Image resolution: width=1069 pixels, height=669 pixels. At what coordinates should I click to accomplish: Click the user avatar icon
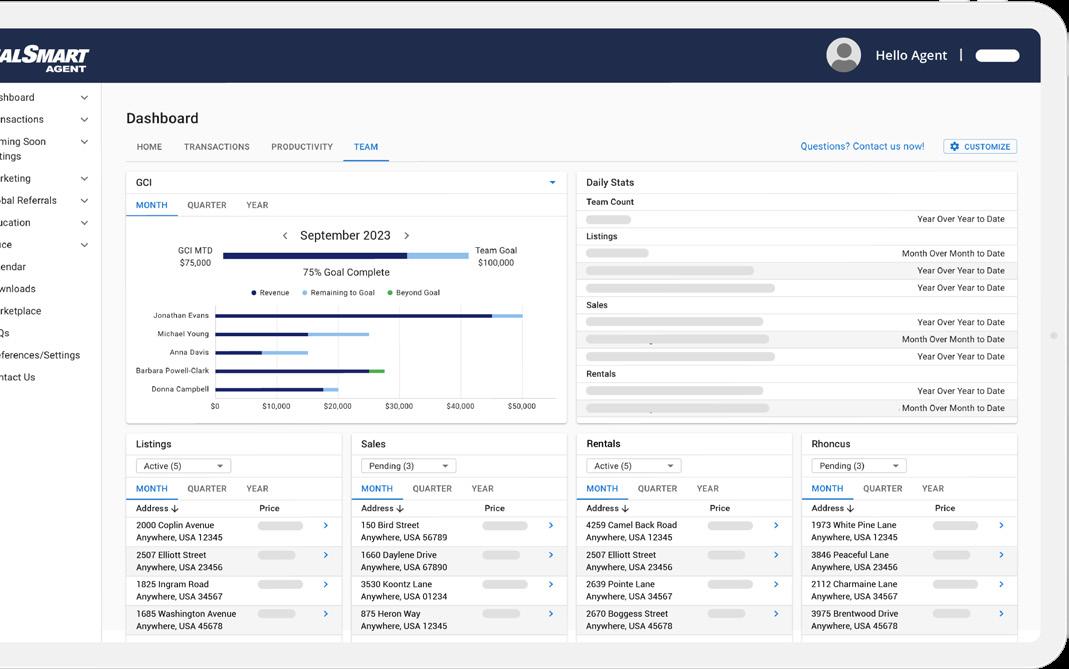(x=843, y=55)
